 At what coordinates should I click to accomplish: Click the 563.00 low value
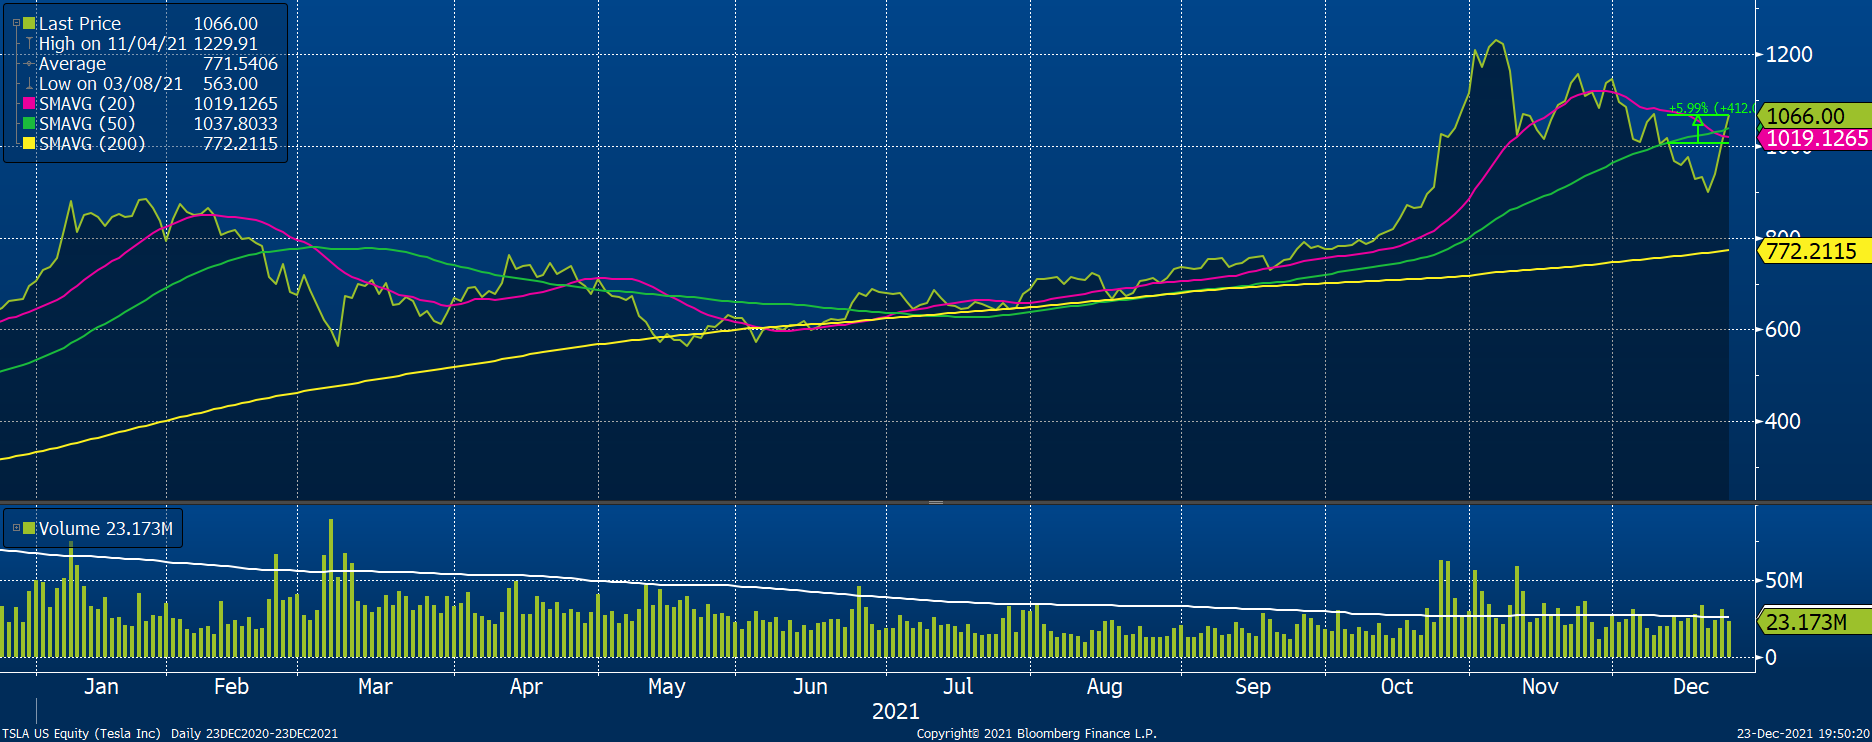[x=230, y=83]
